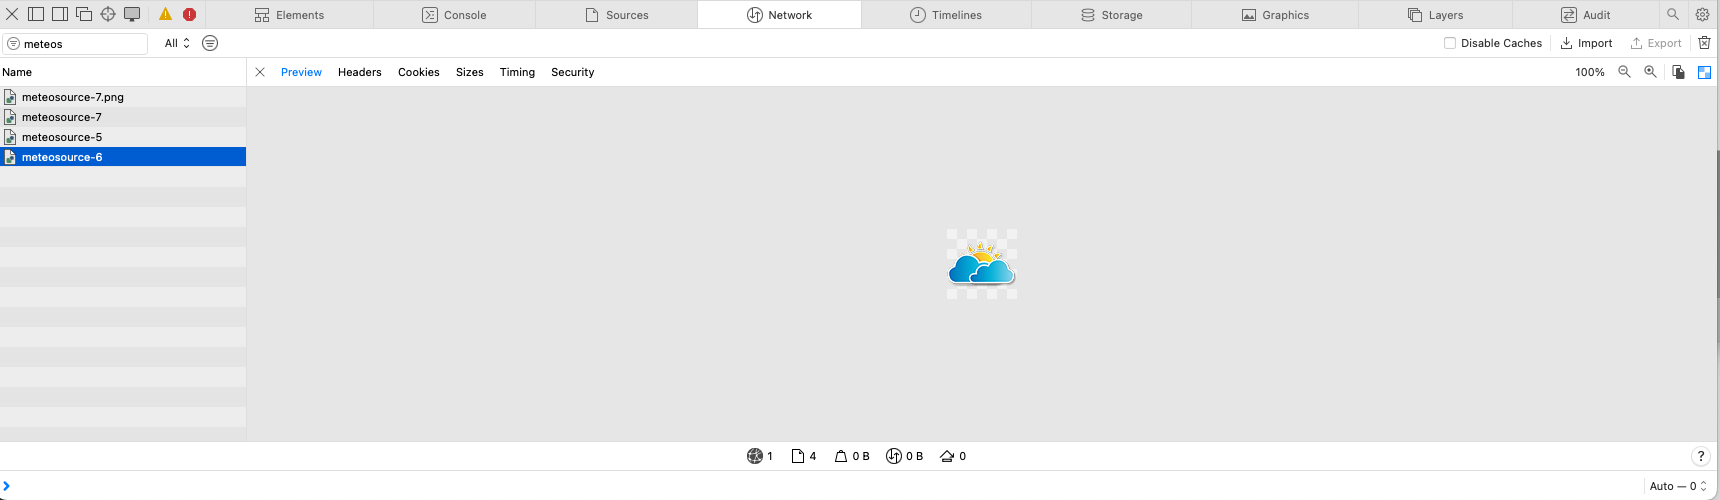Zoom in the image preview
The image size is (1720, 500).
1650,72
